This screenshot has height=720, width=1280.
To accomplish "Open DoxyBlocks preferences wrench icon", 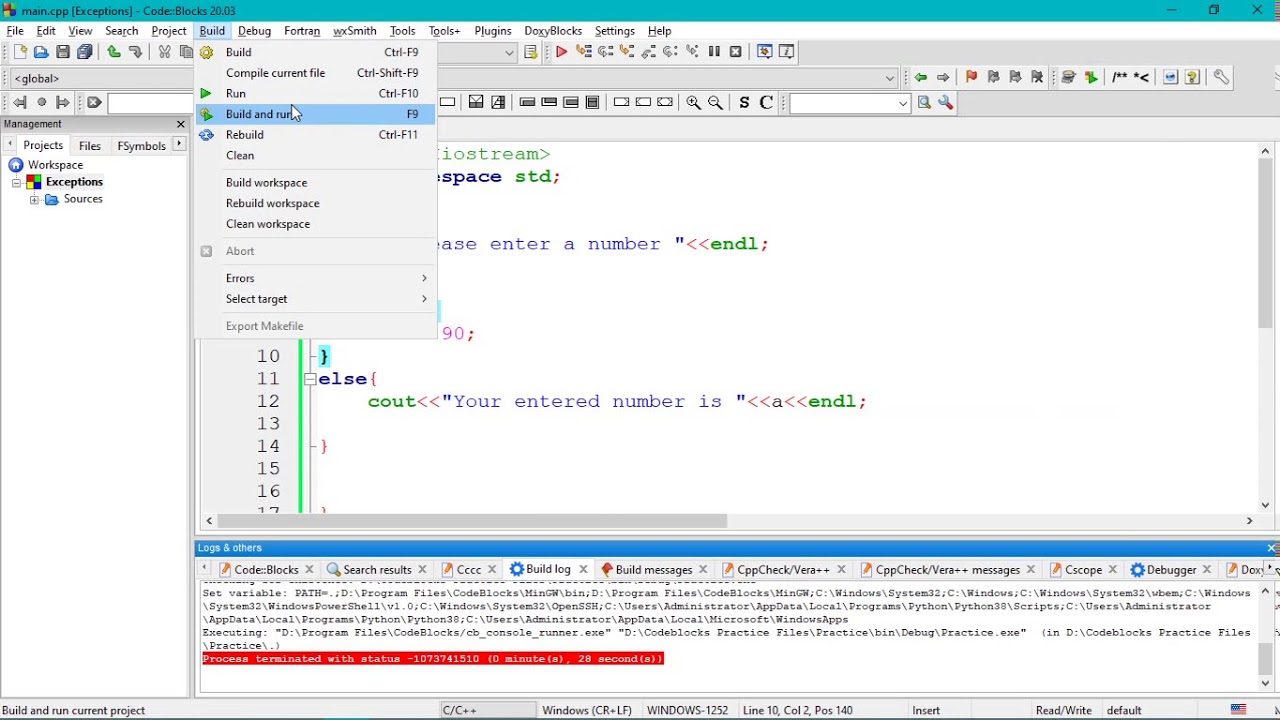I will 1221,77.
